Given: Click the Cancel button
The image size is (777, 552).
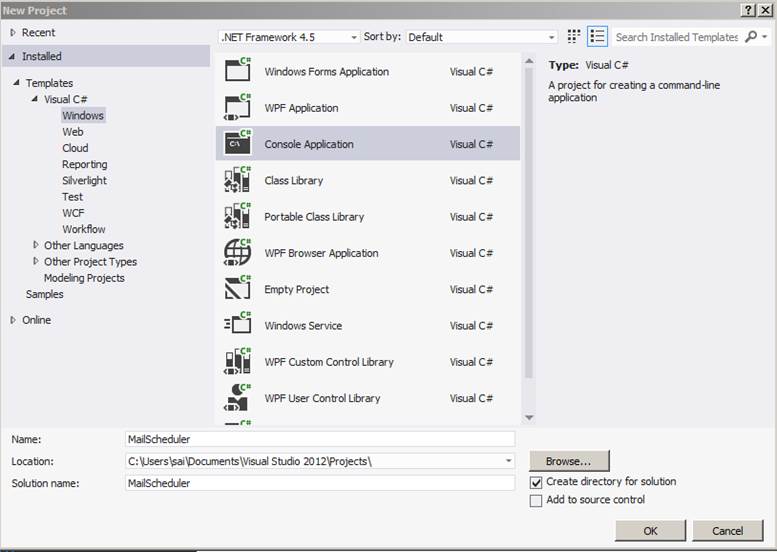Looking at the screenshot, I should 727,531.
